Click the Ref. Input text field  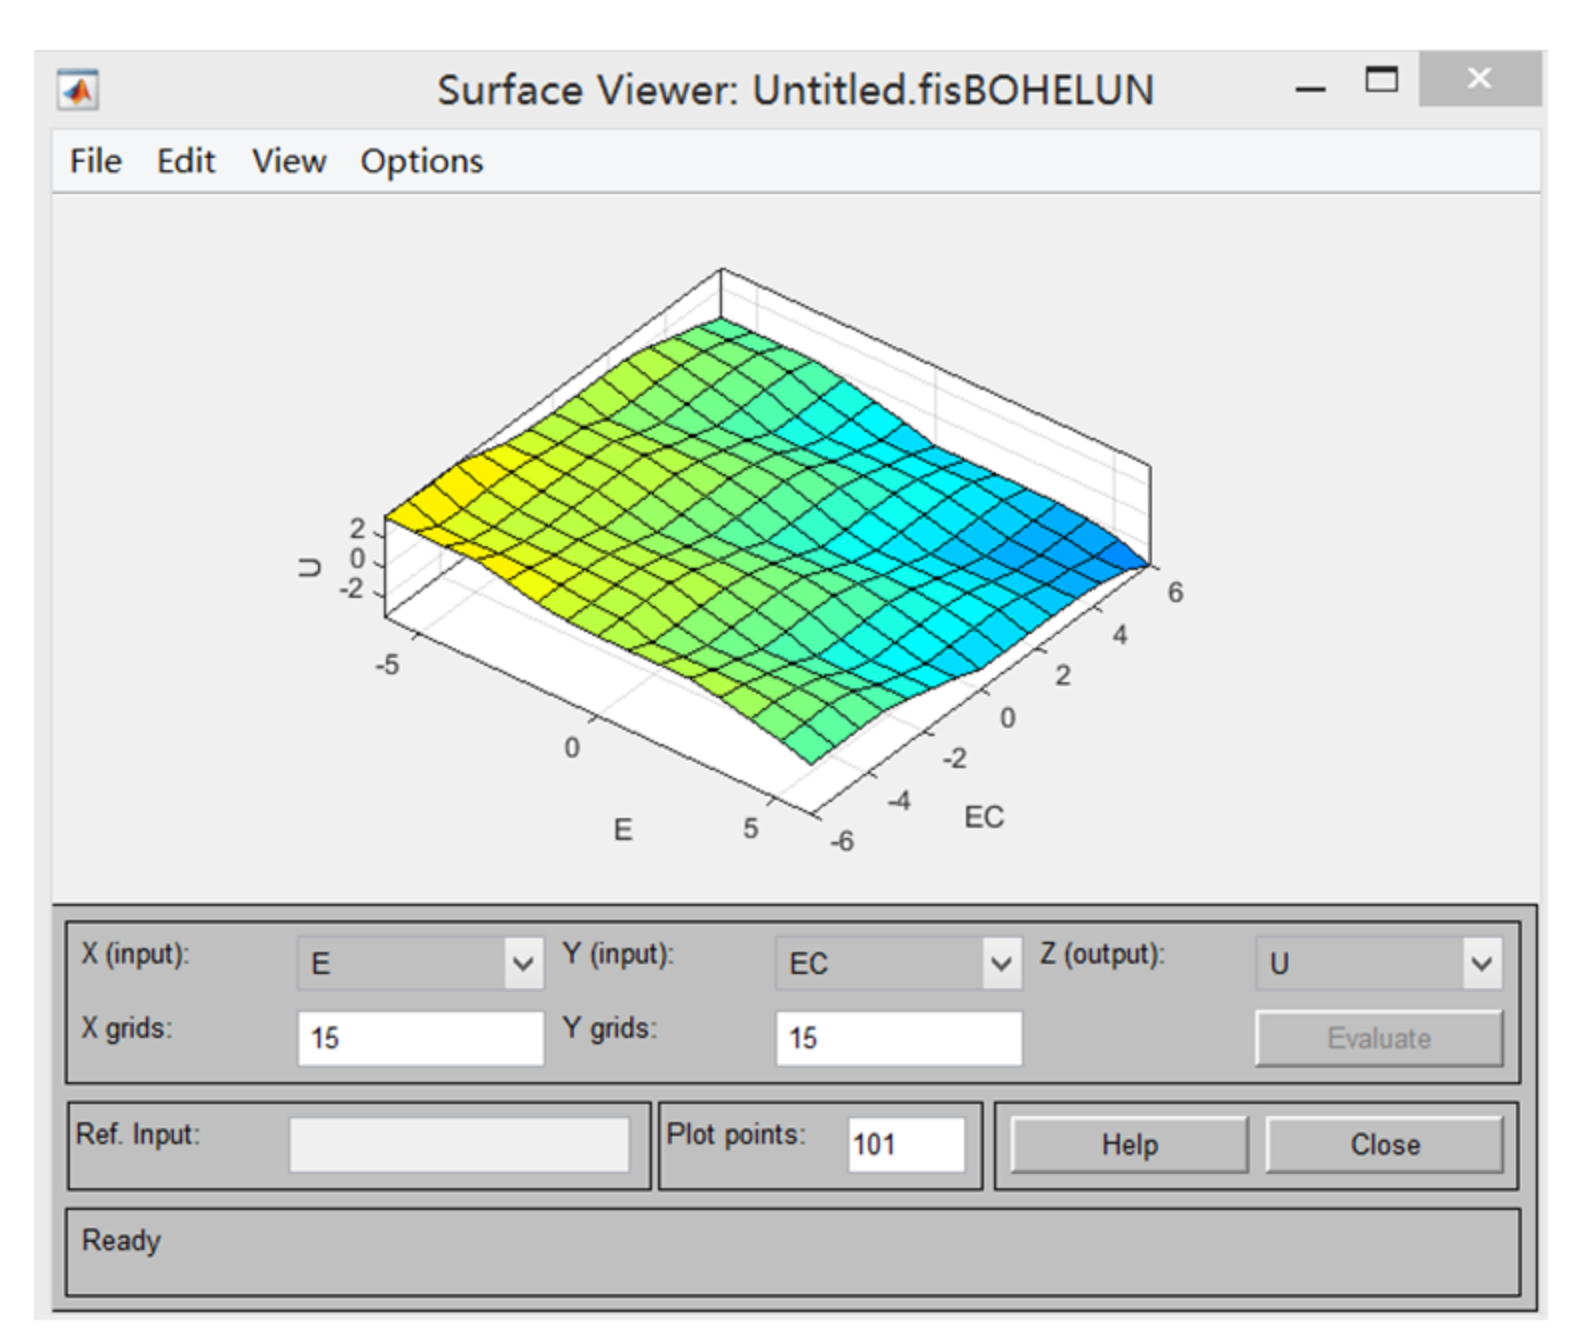tap(459, 1145)
